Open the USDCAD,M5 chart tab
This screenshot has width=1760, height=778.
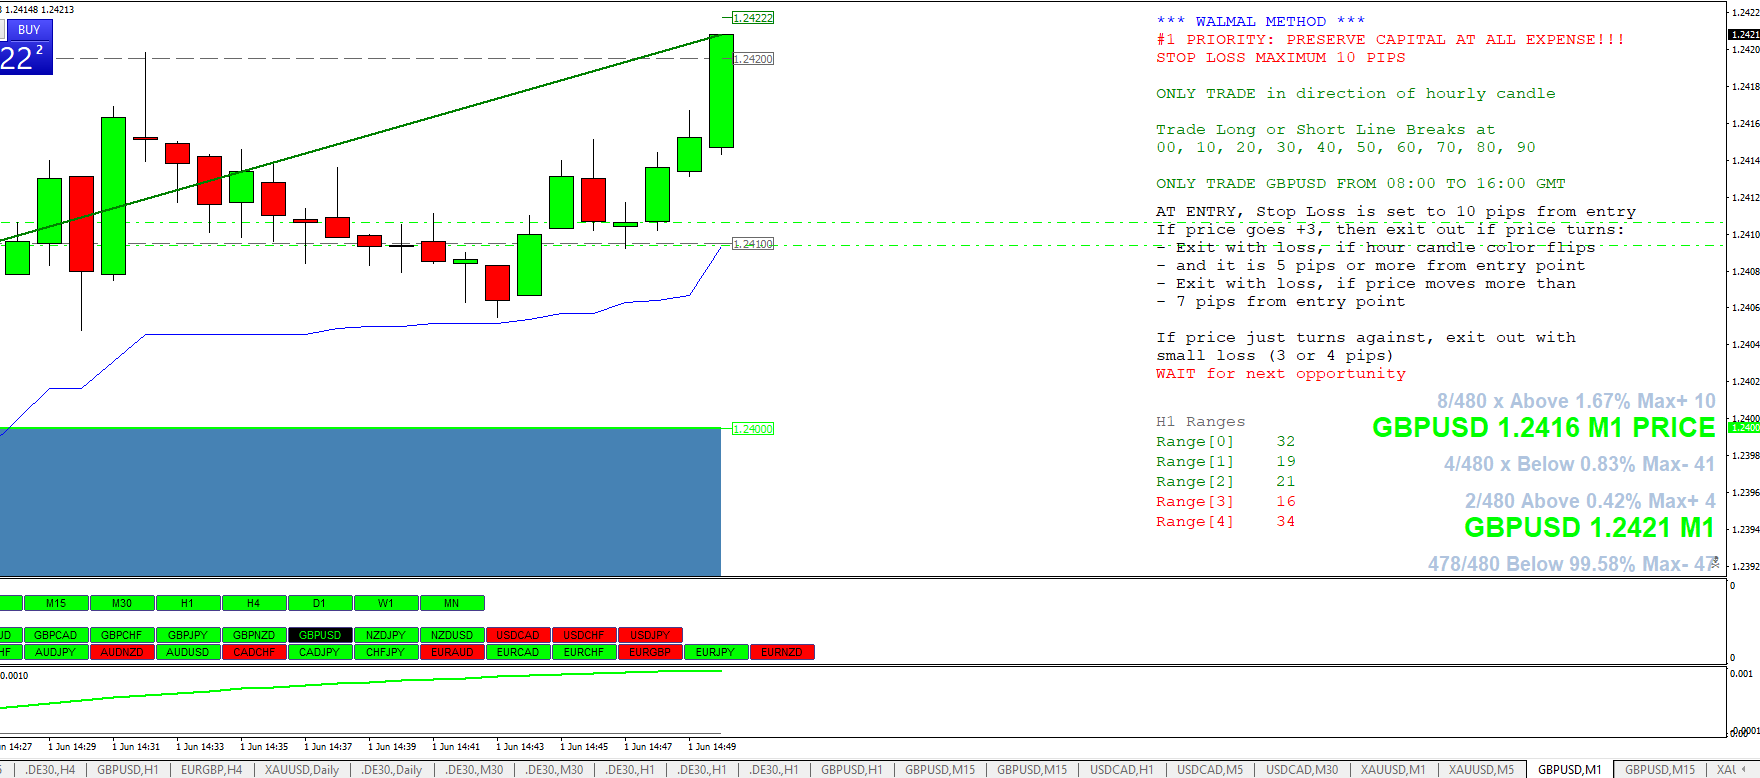tap(1210, 769)
